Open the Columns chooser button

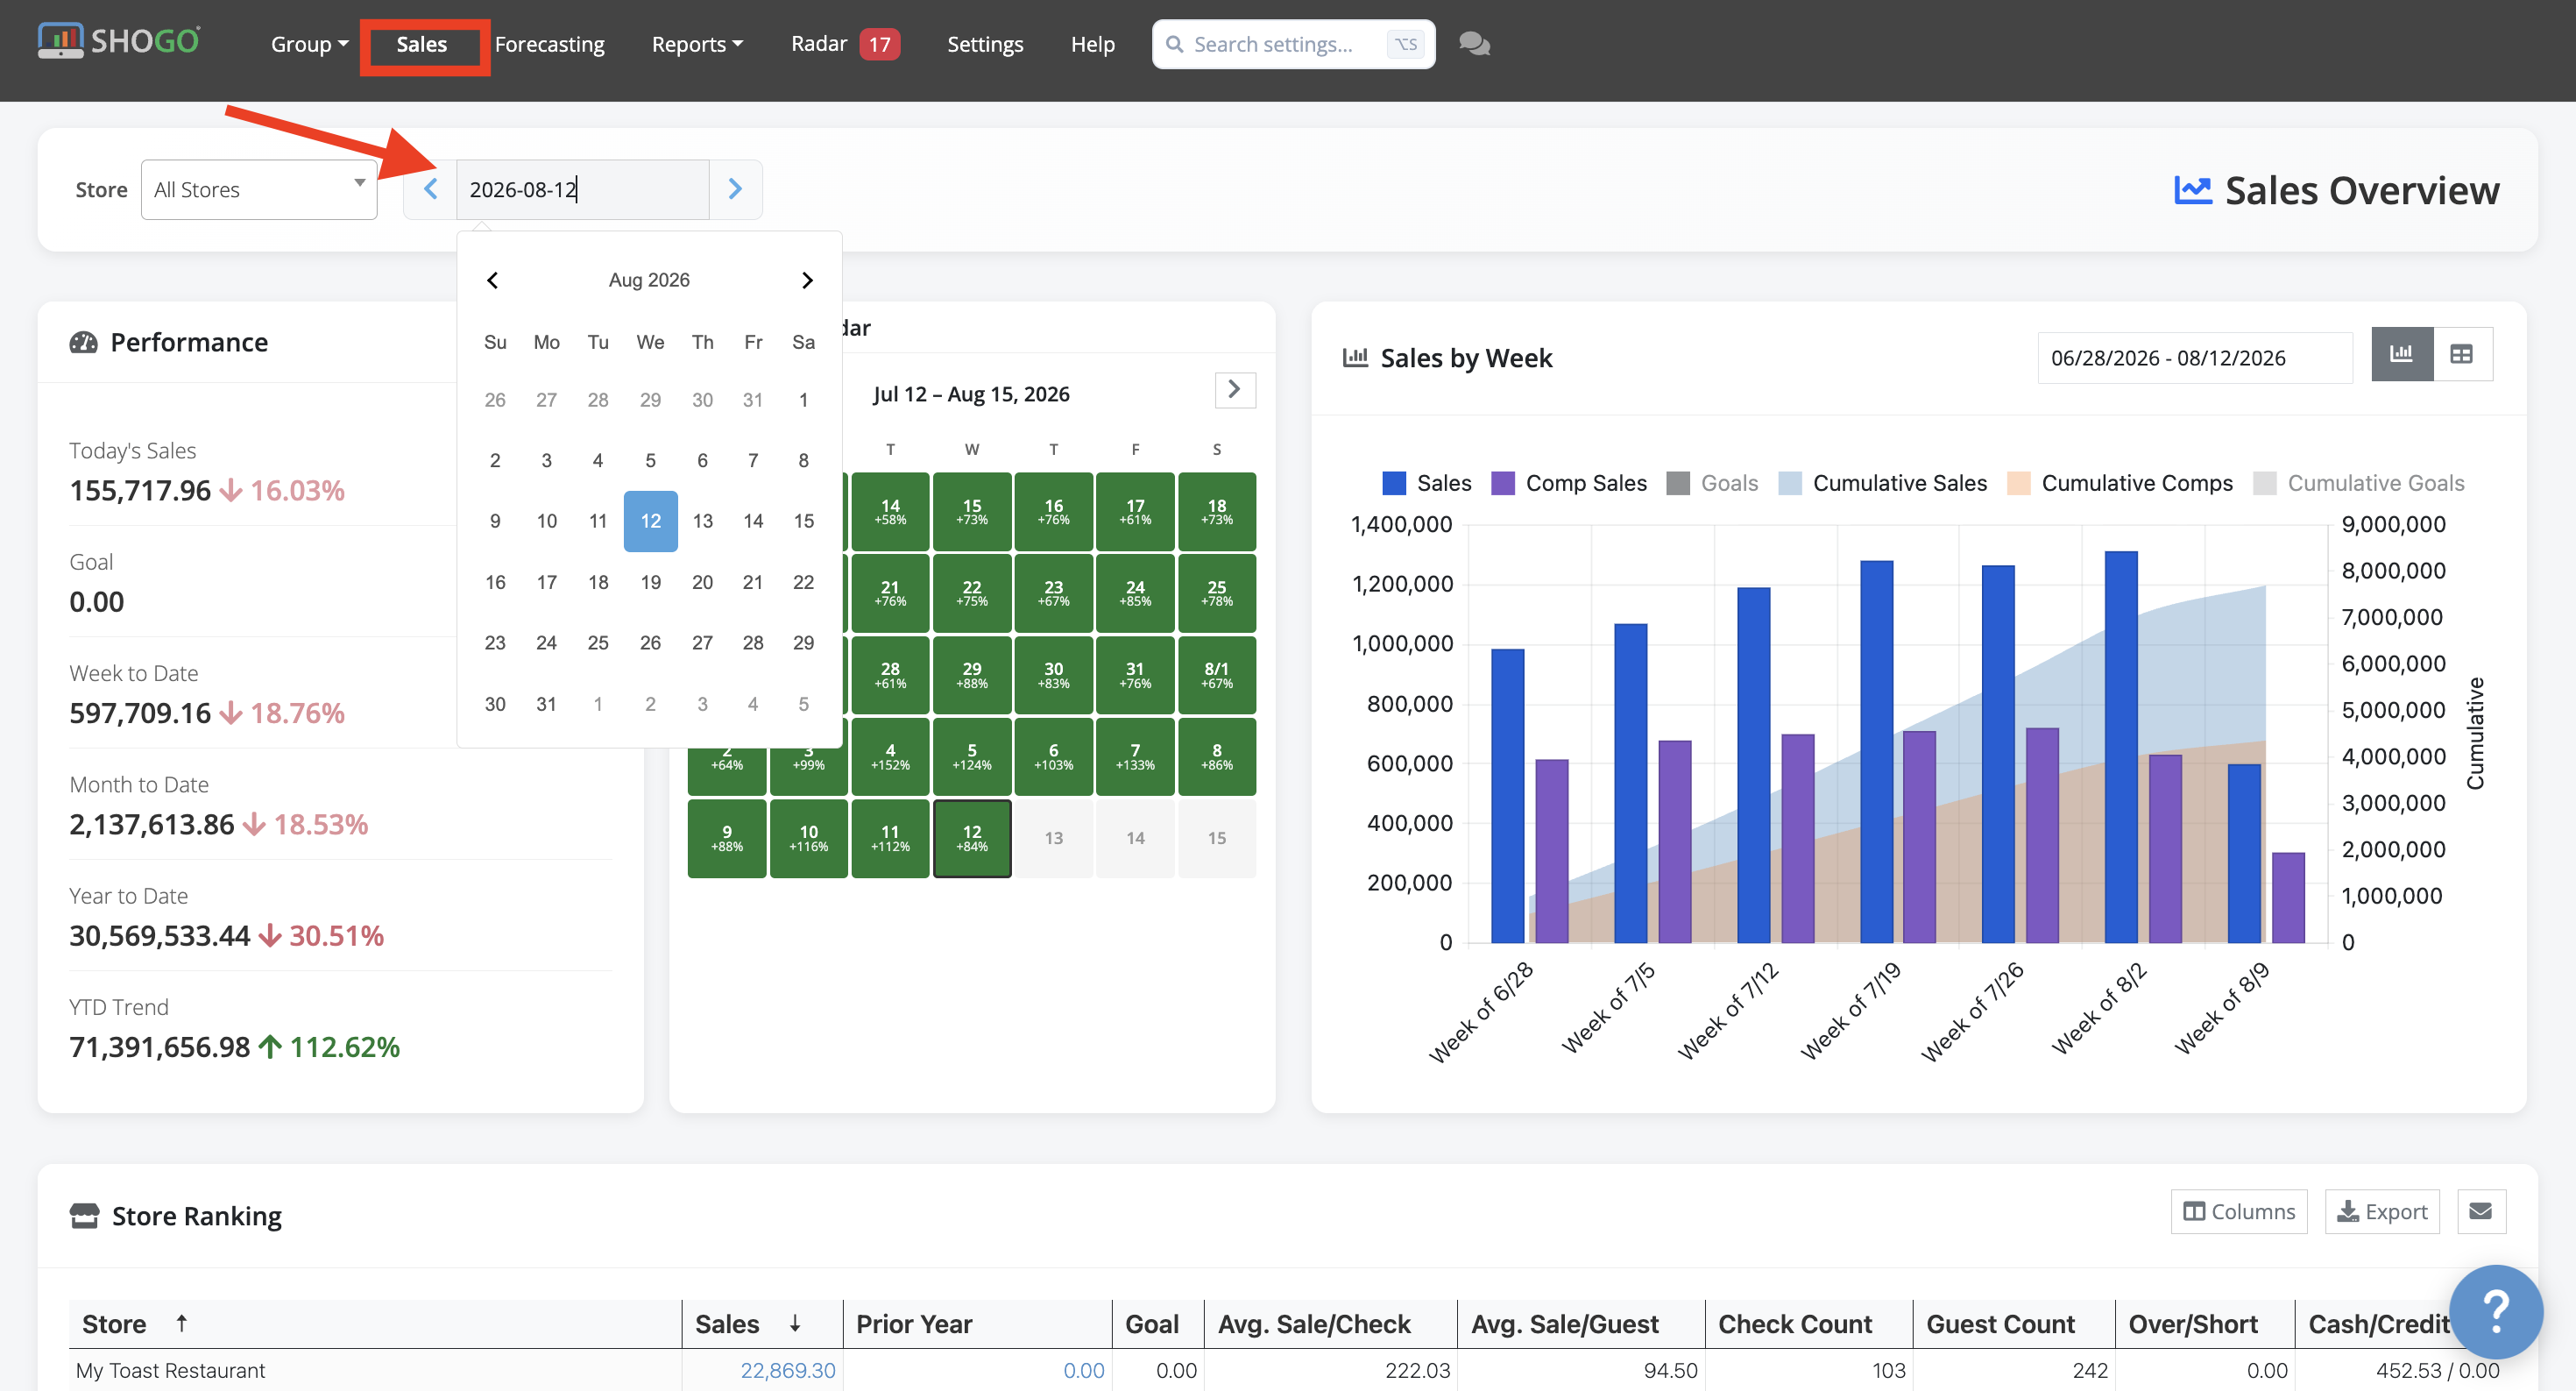pyautogui.click(x=2238, y=1211)
